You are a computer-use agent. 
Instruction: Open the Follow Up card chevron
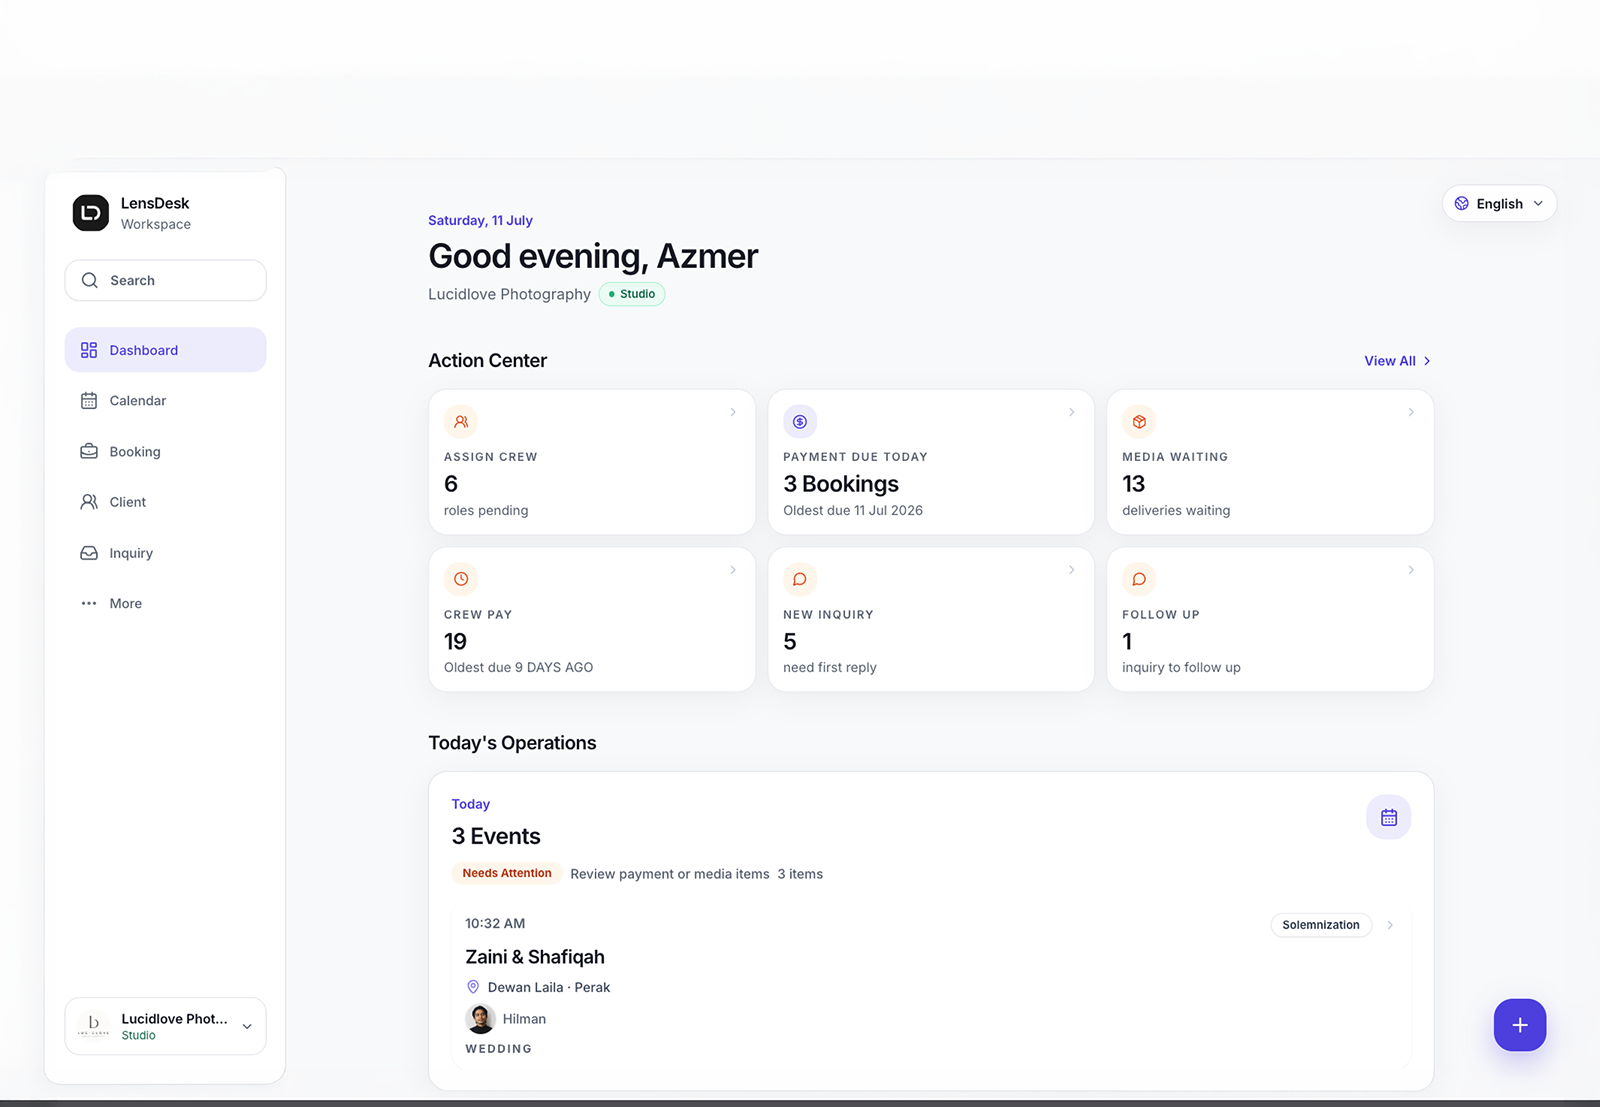point(1411,570)
